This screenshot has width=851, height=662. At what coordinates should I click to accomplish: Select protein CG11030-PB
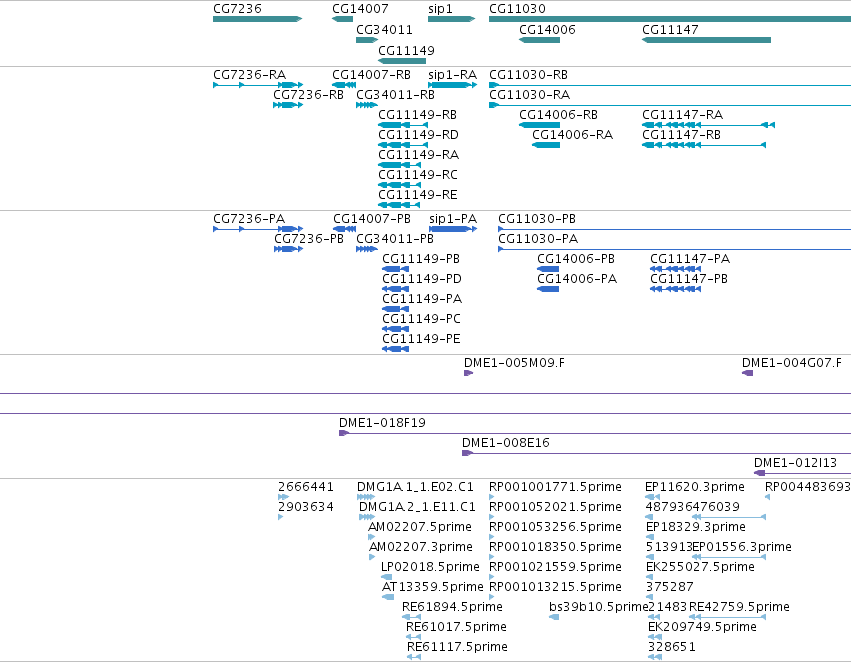tap(675, 229)
